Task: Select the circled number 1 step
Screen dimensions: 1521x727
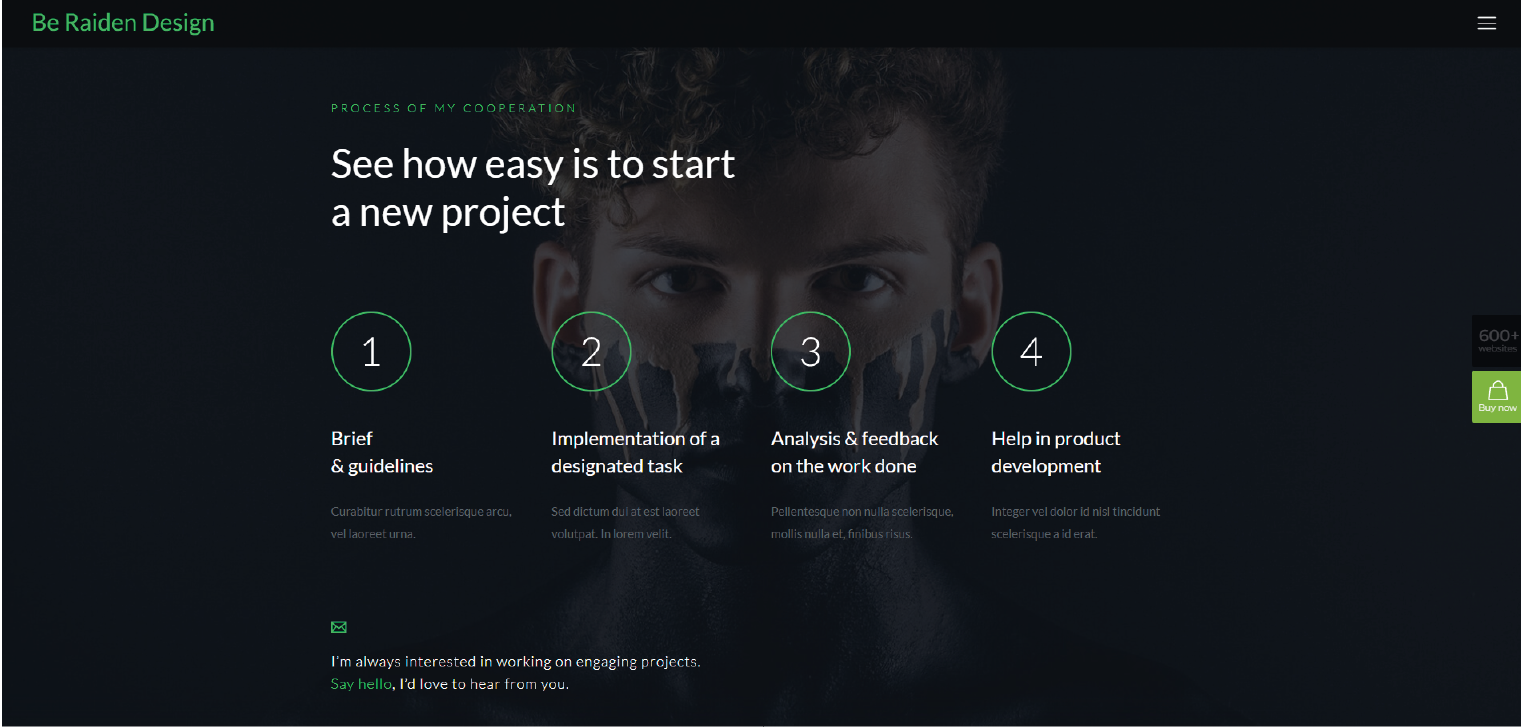Action: (x=371, y=351)
